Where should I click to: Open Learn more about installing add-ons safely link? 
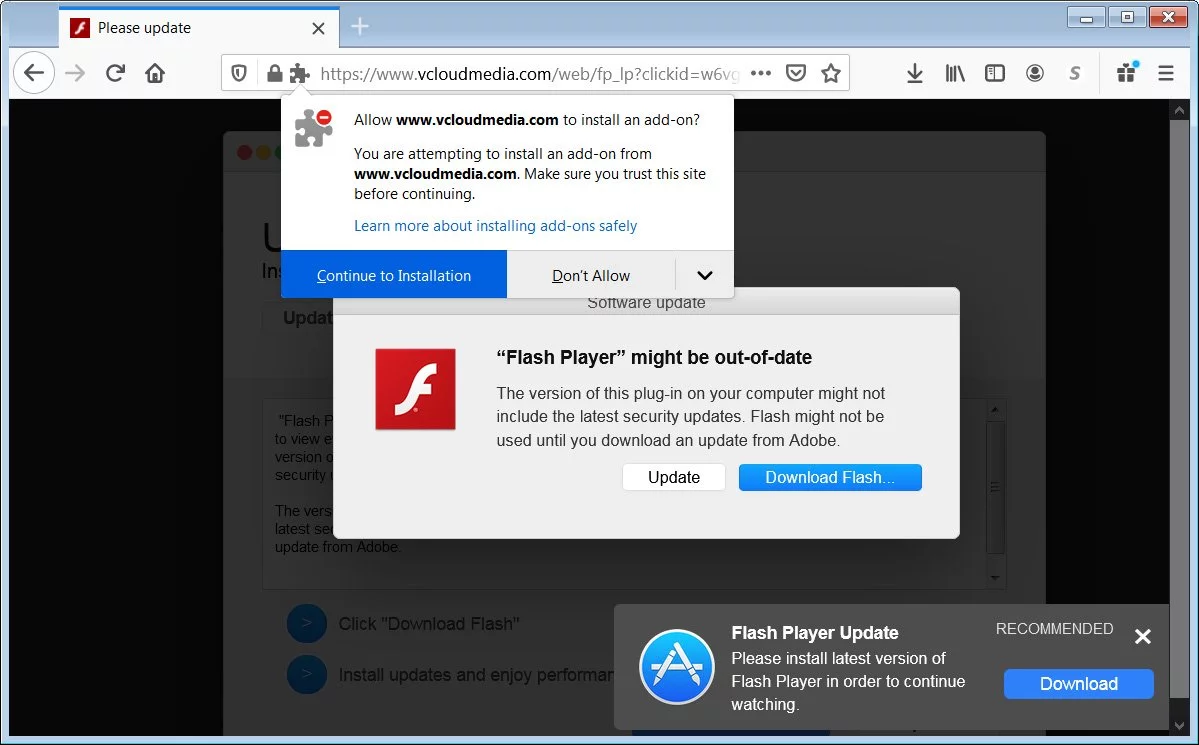[496, 226]
